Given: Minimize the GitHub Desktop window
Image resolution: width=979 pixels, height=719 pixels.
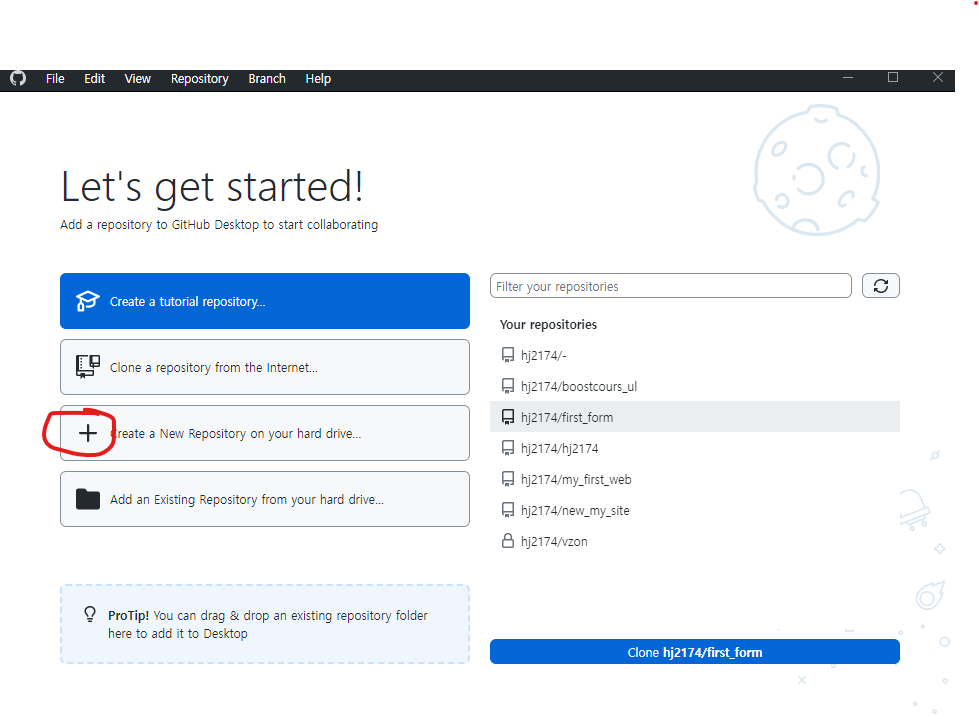Looking at the screenshot, I should coord(848,77).
